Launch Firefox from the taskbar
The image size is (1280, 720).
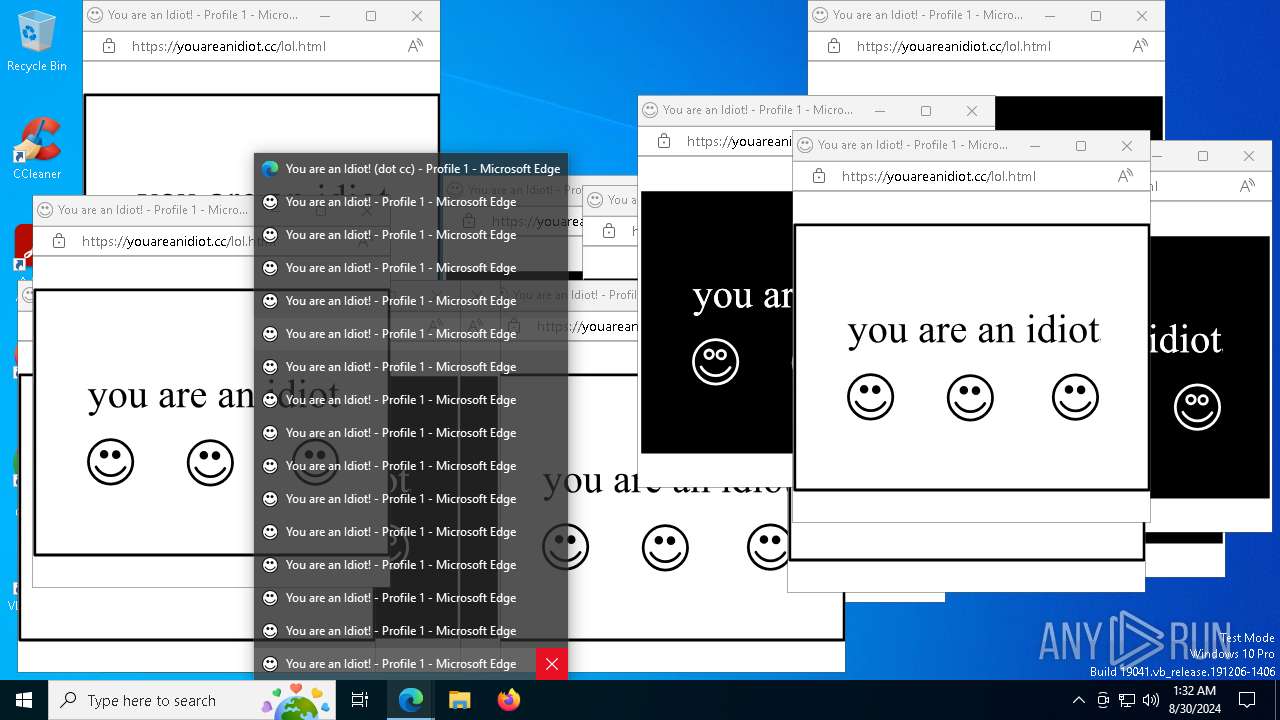click(x=508, y=700)
